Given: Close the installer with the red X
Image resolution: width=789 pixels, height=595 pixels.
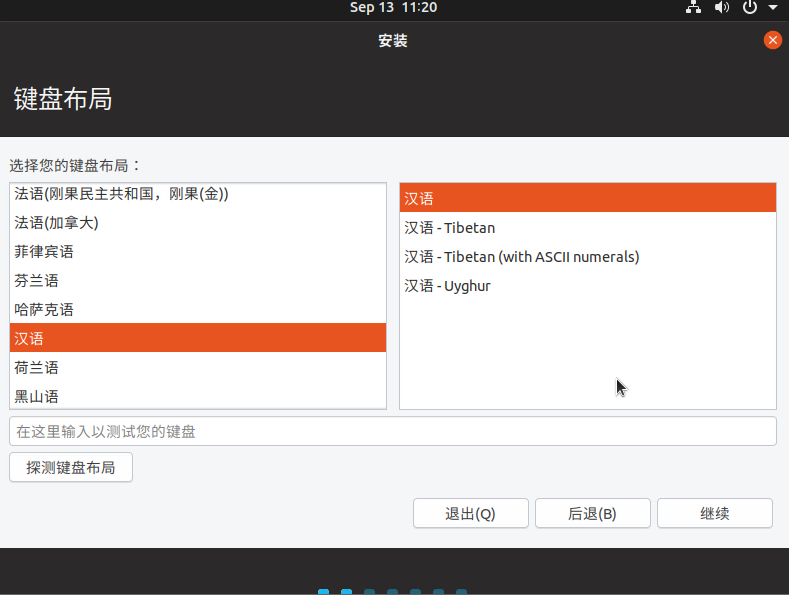Looking at the screenshot, I should click(772, 40).
